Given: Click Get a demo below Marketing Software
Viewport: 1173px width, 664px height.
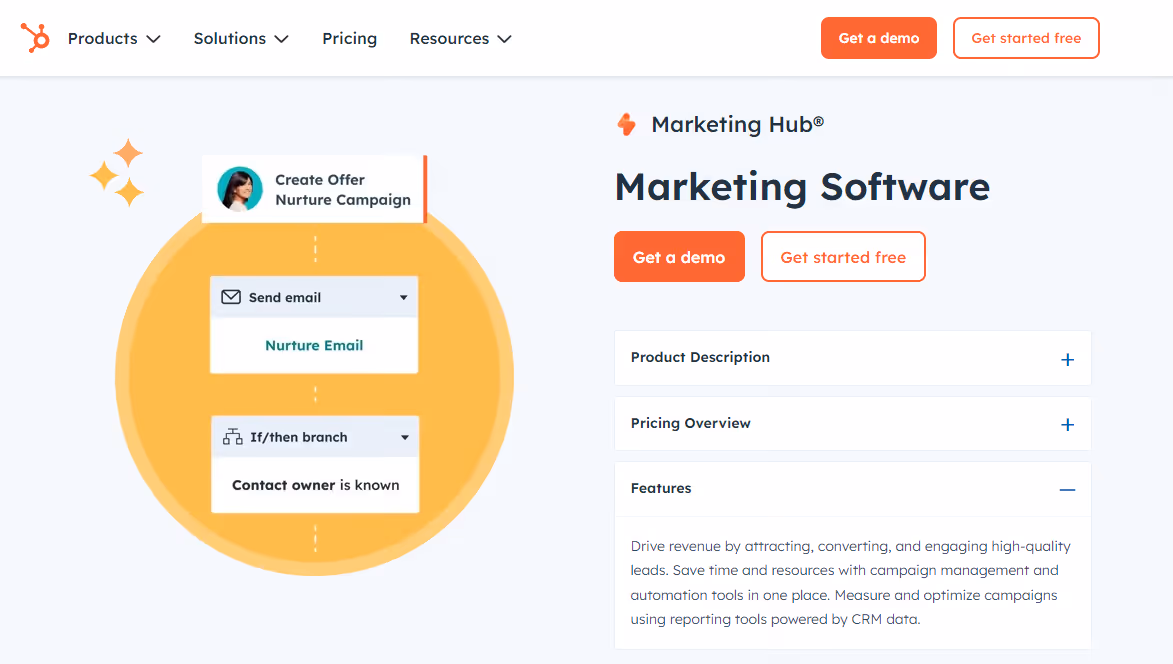Looking at the screenshot, I should coord(679,256).
